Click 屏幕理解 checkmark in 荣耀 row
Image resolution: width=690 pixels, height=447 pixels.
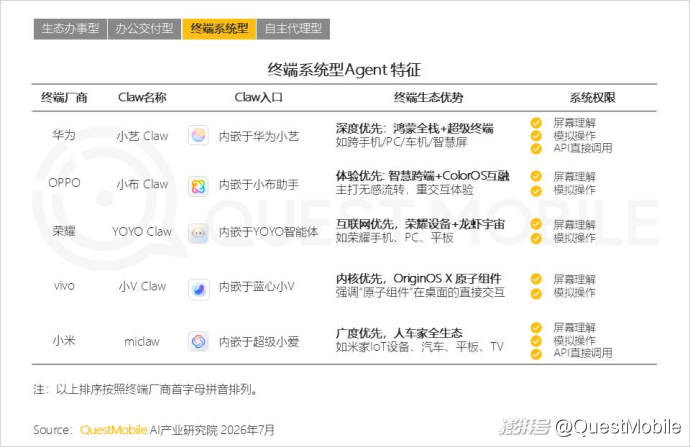tap(536, 224)
